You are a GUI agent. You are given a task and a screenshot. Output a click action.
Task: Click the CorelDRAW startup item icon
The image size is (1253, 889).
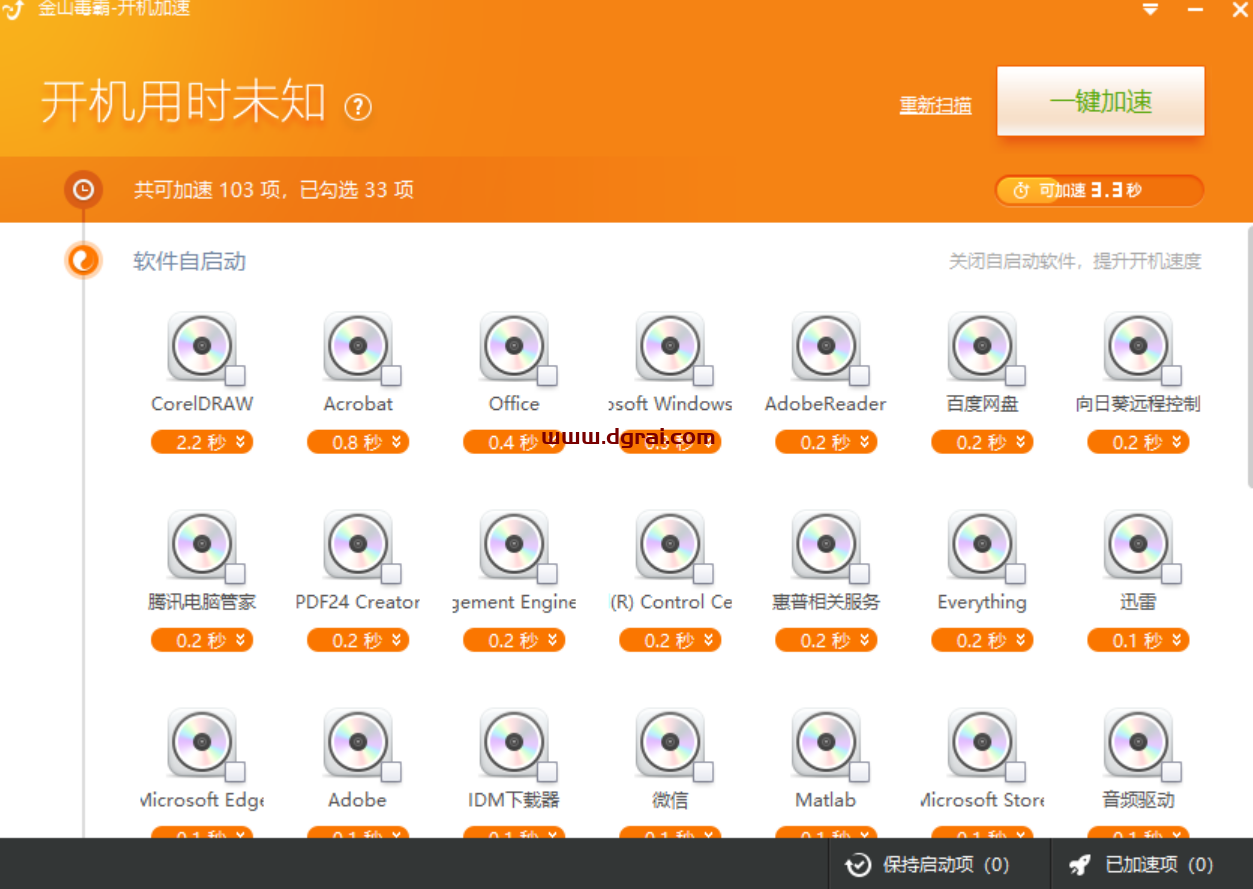pos(202,346)
